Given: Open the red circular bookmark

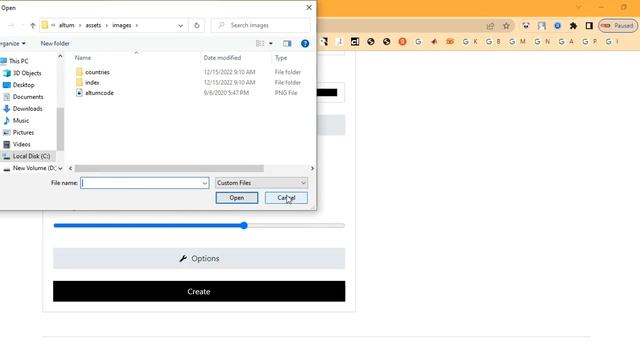Looking at the screenshot, I should [x=402, y=41].
